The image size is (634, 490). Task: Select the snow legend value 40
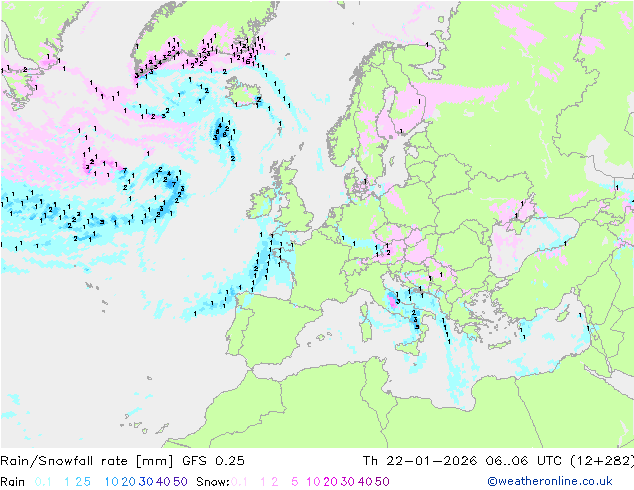coord(365,482)
